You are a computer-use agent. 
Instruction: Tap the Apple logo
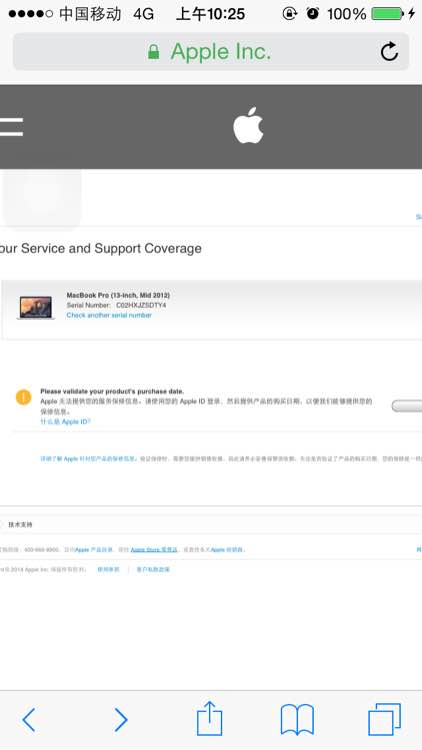pos(248,125)
